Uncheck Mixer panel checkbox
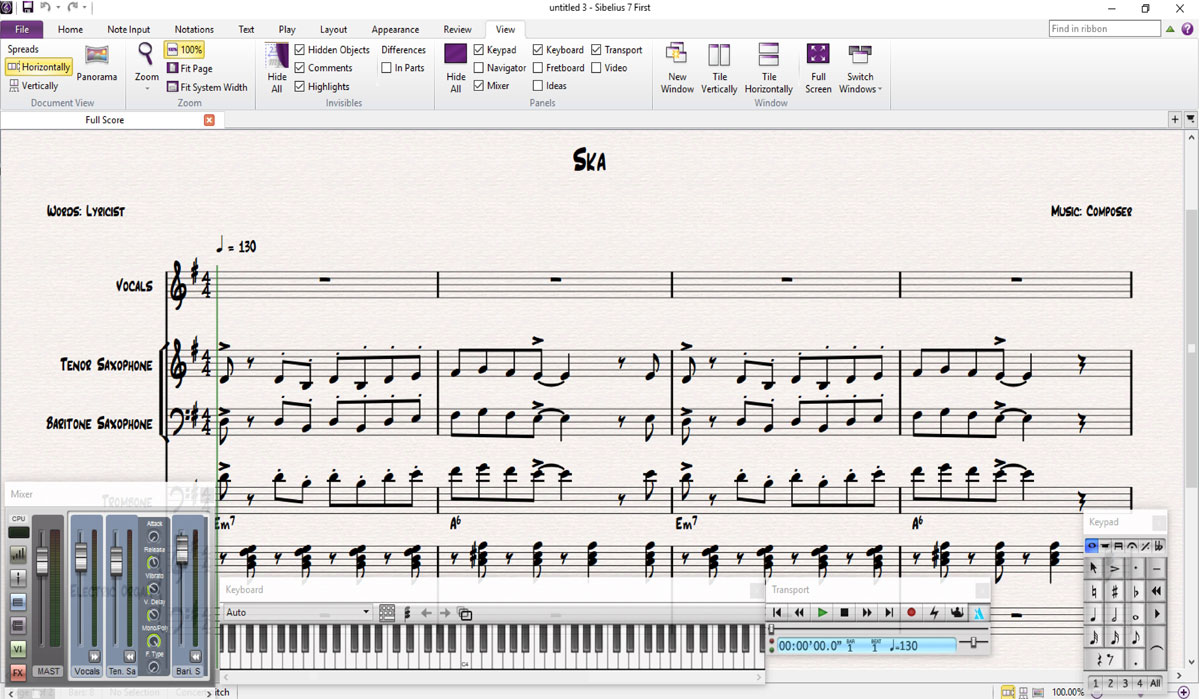 478,86
